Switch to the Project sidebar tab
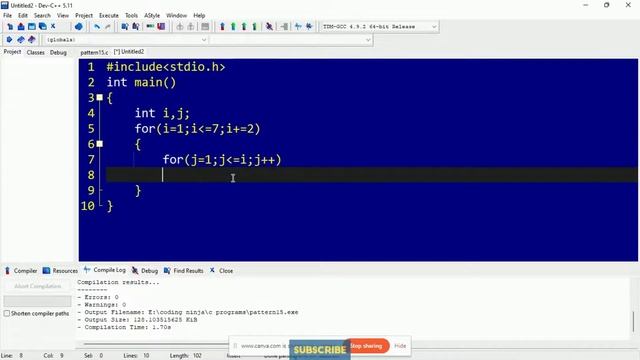This screenshot has height=360, width=640. click(x=12, y=52)
